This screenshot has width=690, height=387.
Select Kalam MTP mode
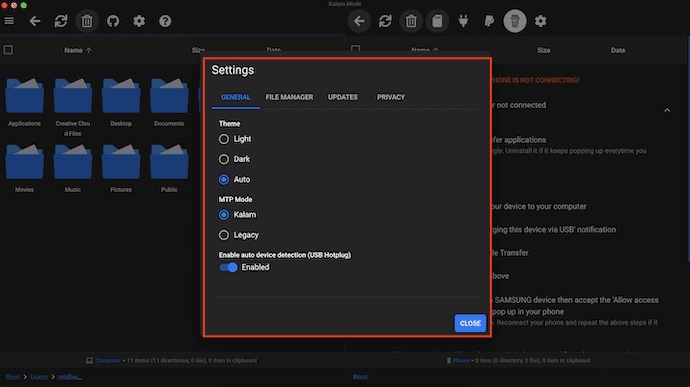click(x=224, y=215)
